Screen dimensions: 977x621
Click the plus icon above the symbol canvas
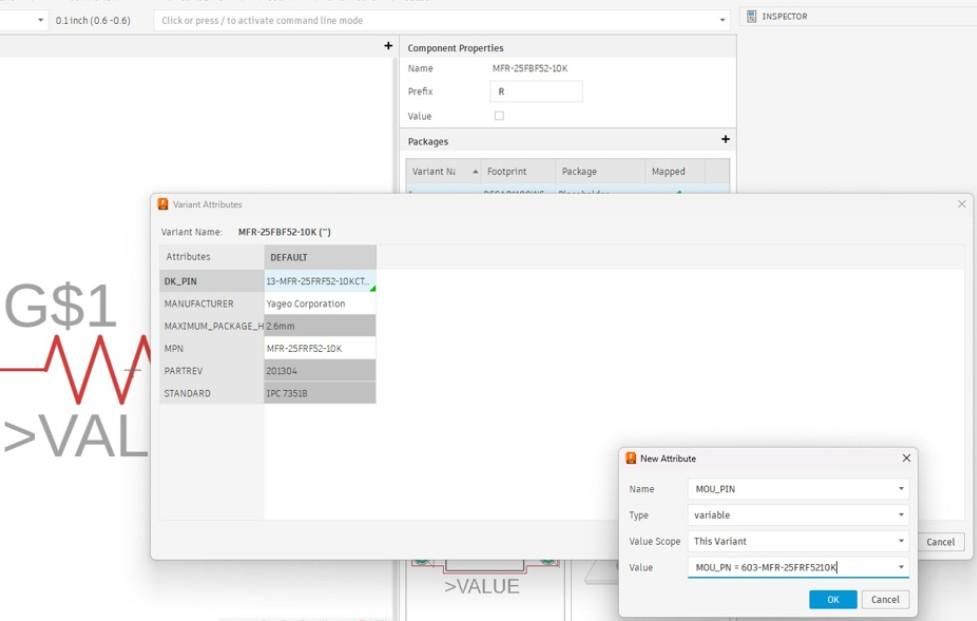point(388,46)
